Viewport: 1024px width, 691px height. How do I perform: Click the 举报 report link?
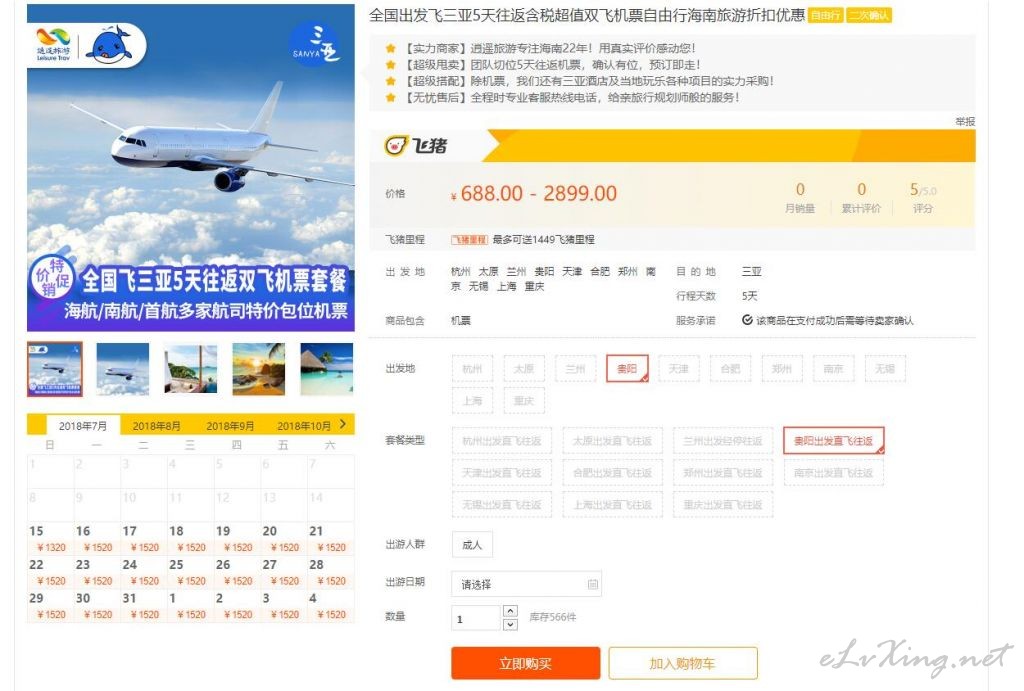click(965, 121)
